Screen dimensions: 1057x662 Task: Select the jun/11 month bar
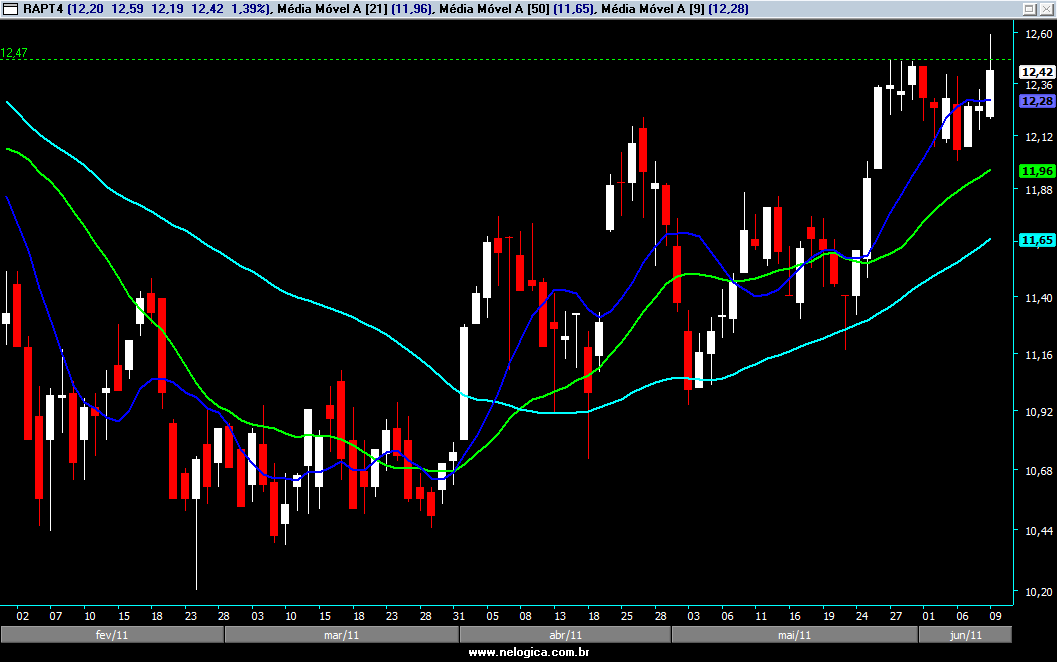coord(965,635)
